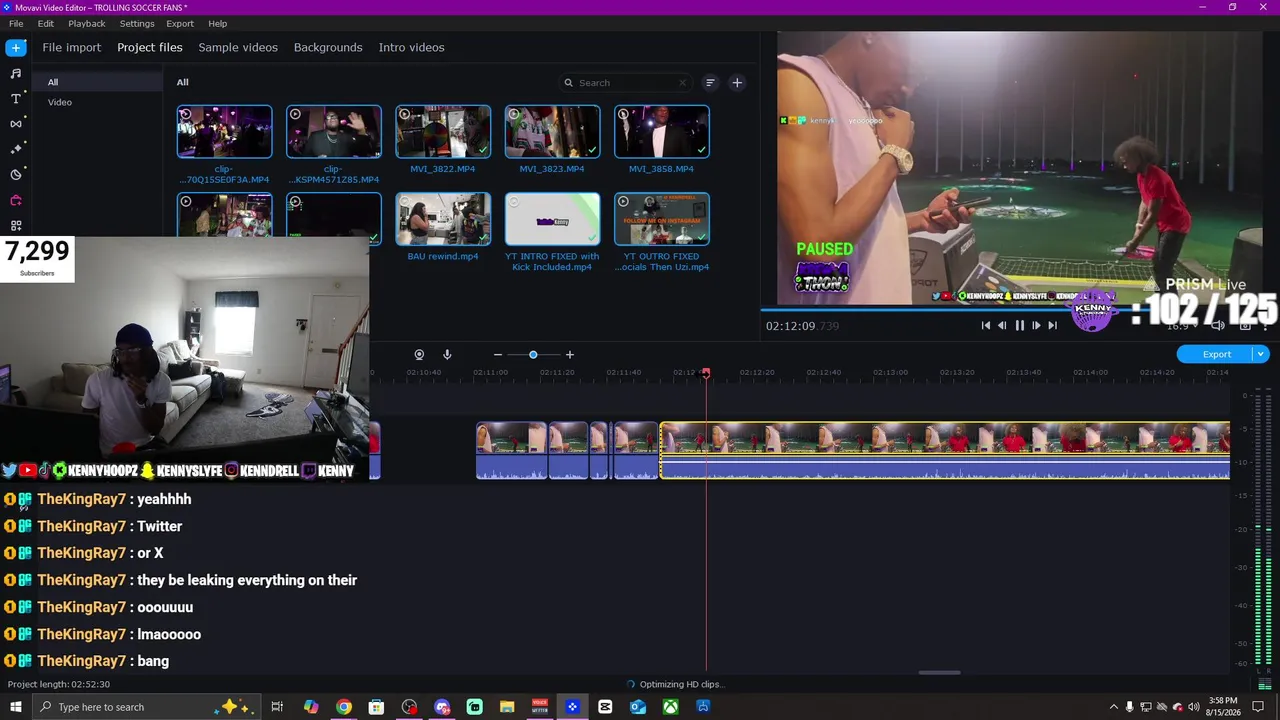
Task: Open the Audio music-note panel
Action: tap(15, 73)
